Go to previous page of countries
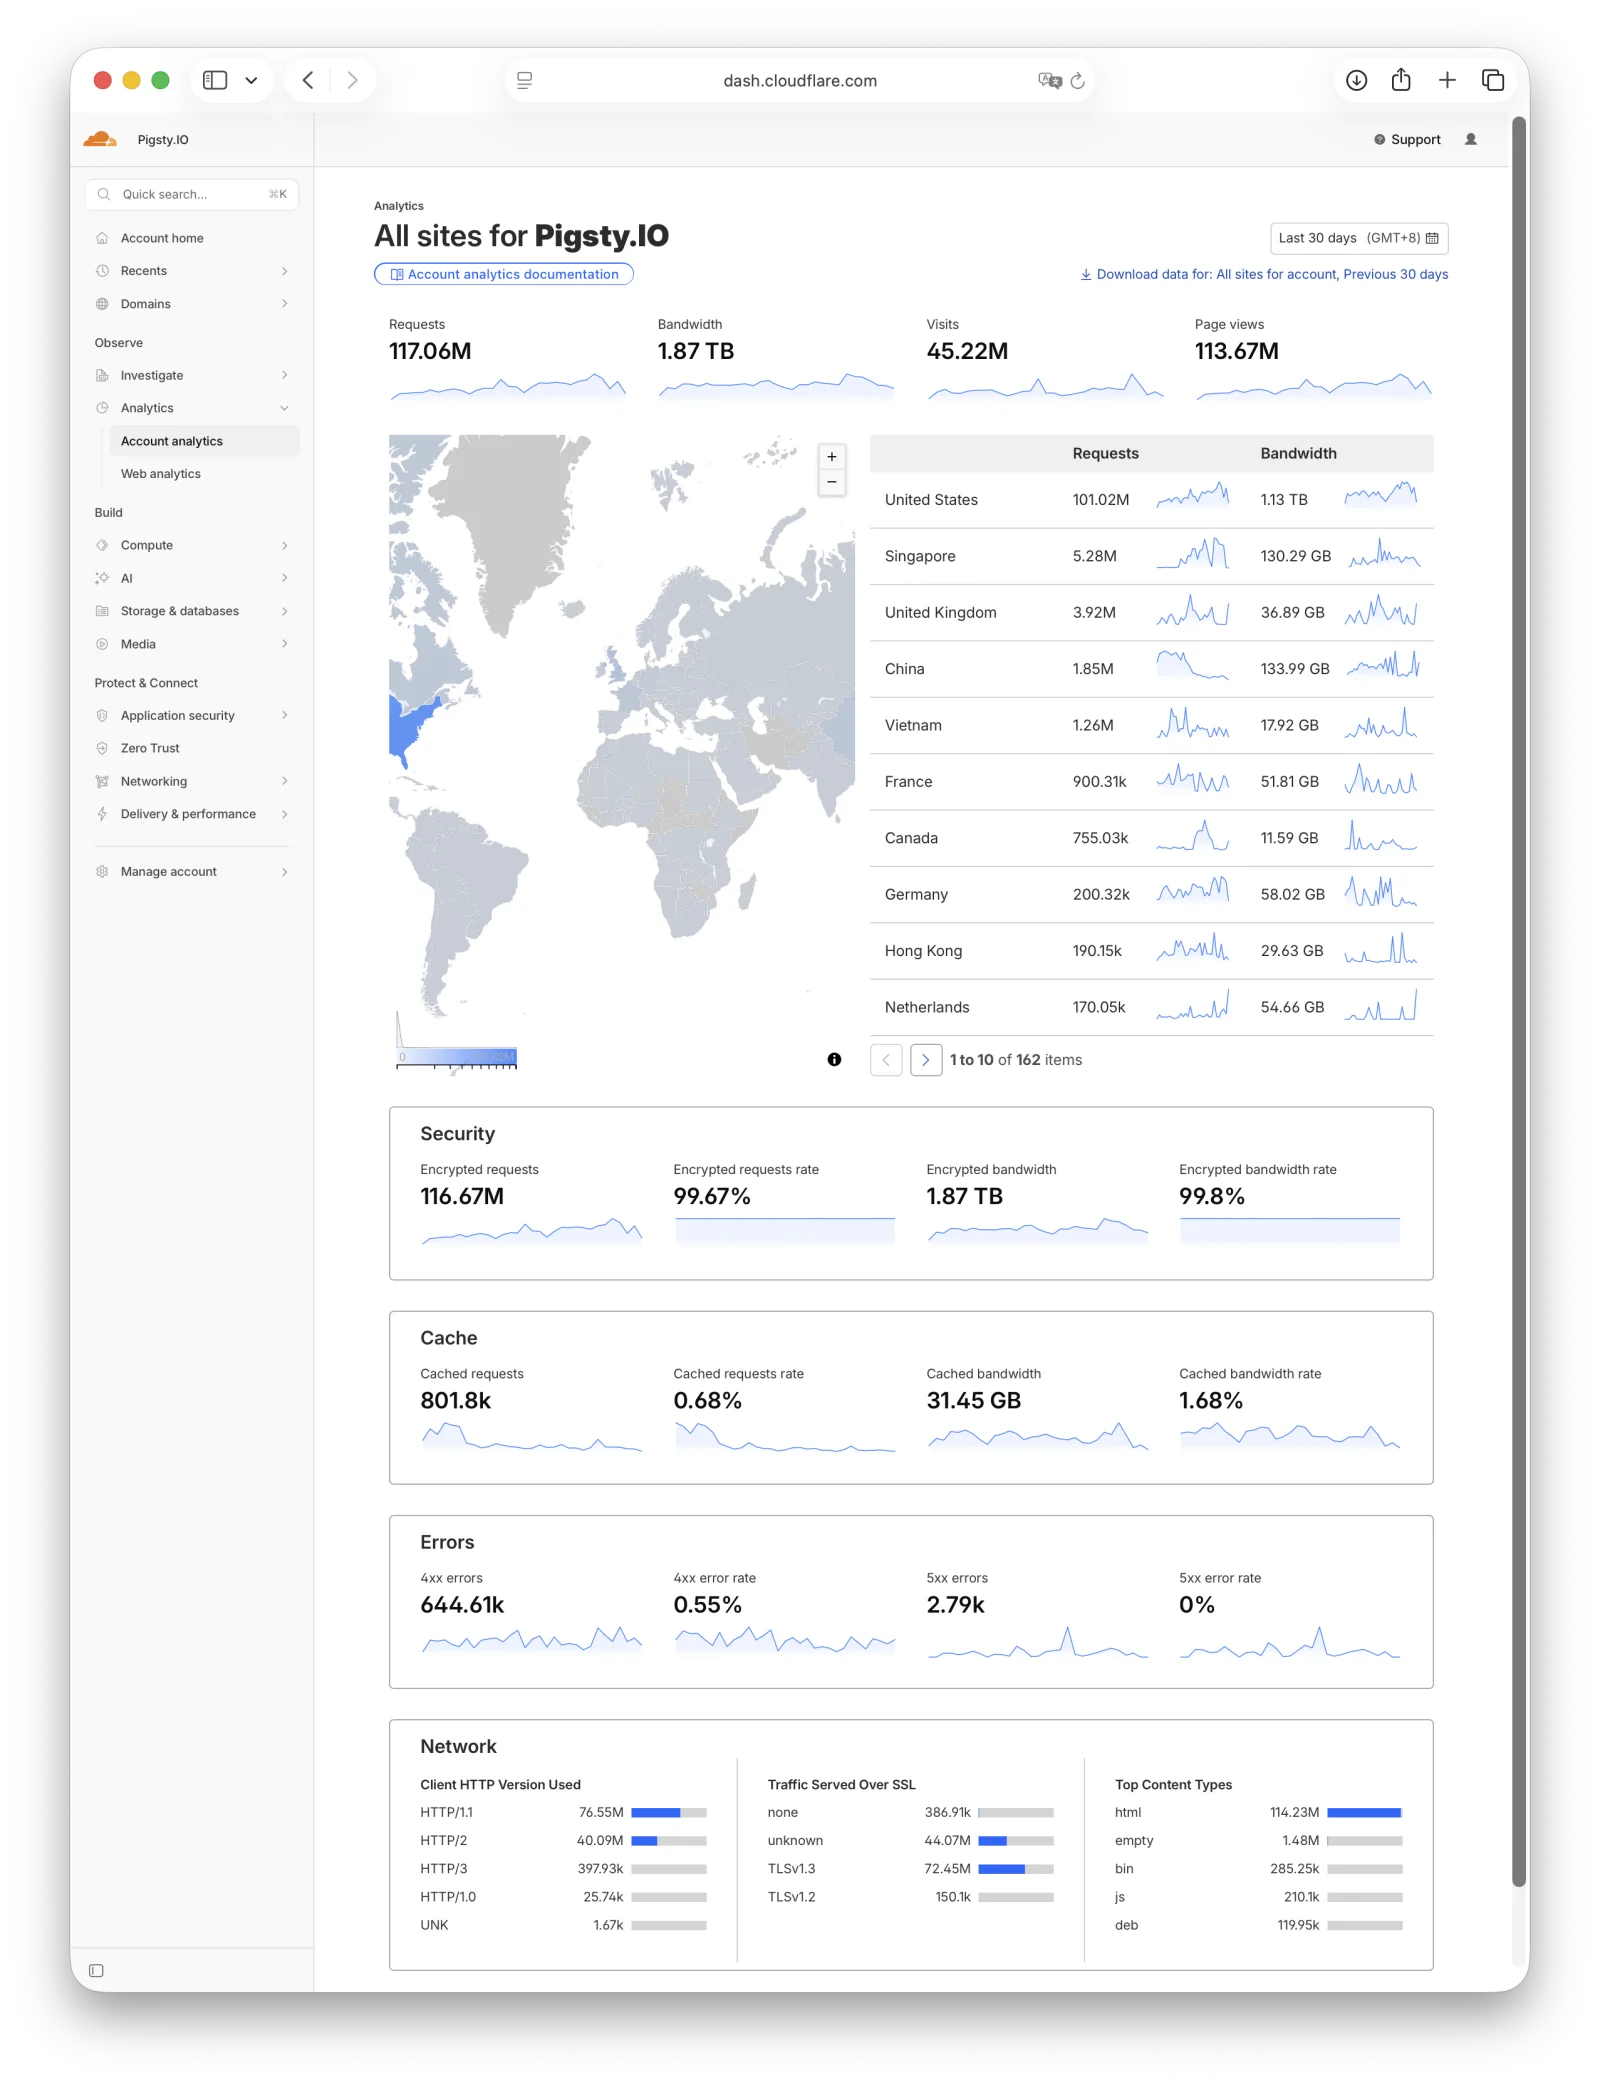The width and height of the screenshot is (1600, 2085). pos(886,1059)
